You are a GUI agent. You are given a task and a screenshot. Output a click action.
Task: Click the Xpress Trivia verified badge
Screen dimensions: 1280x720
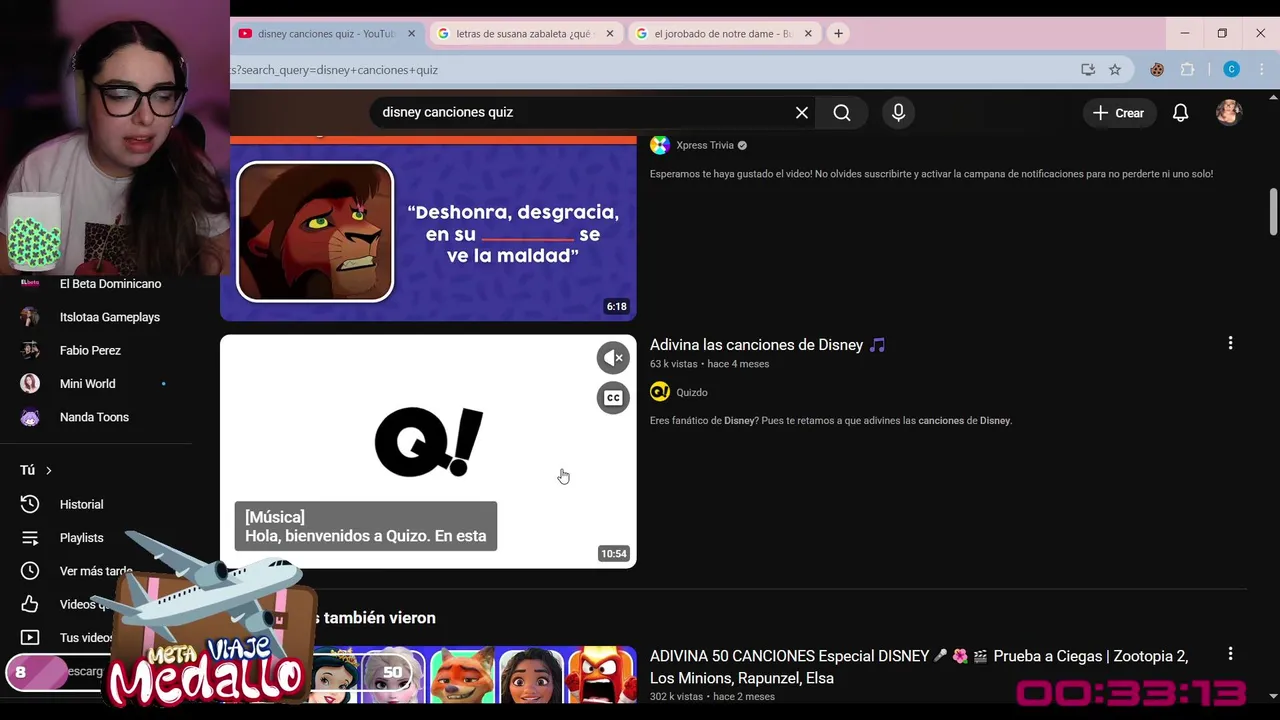point(742,145)
